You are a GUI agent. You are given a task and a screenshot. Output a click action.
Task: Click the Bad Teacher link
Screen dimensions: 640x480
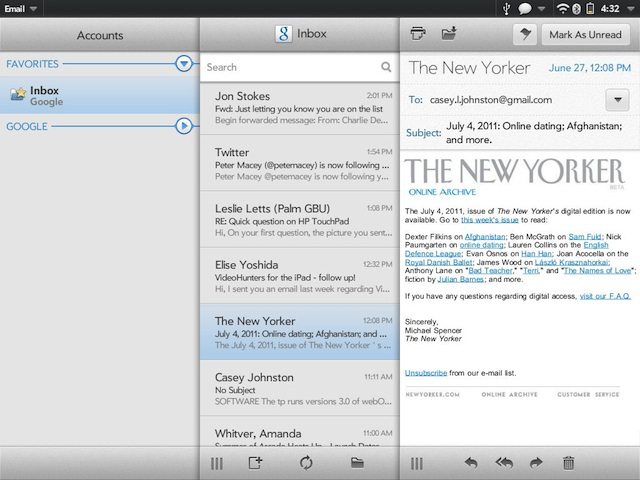490,271
